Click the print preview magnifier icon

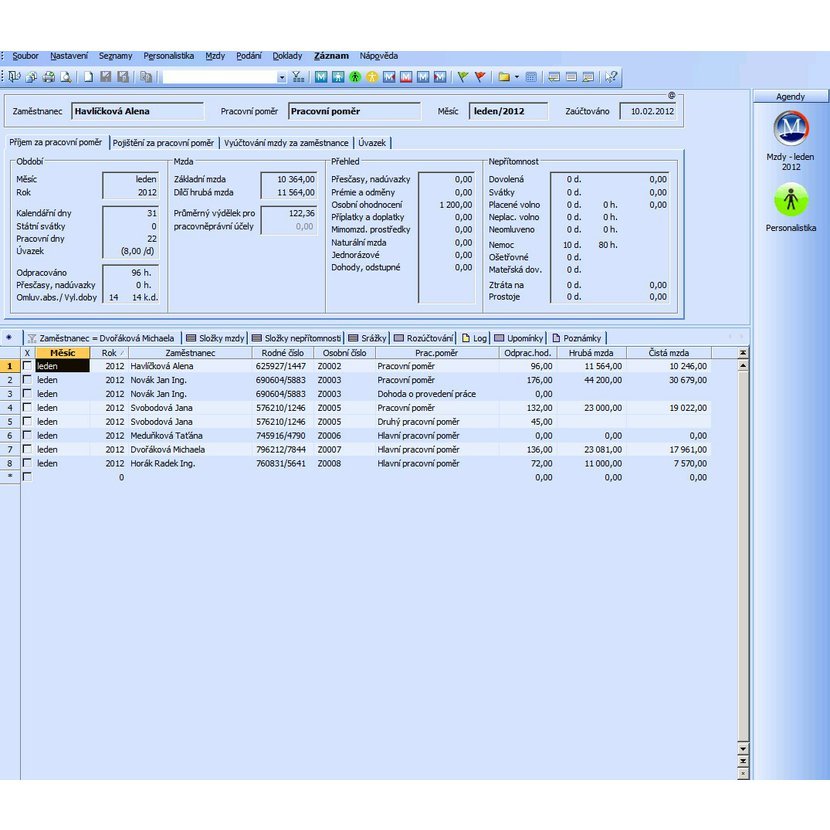click(x=66, y=77)
